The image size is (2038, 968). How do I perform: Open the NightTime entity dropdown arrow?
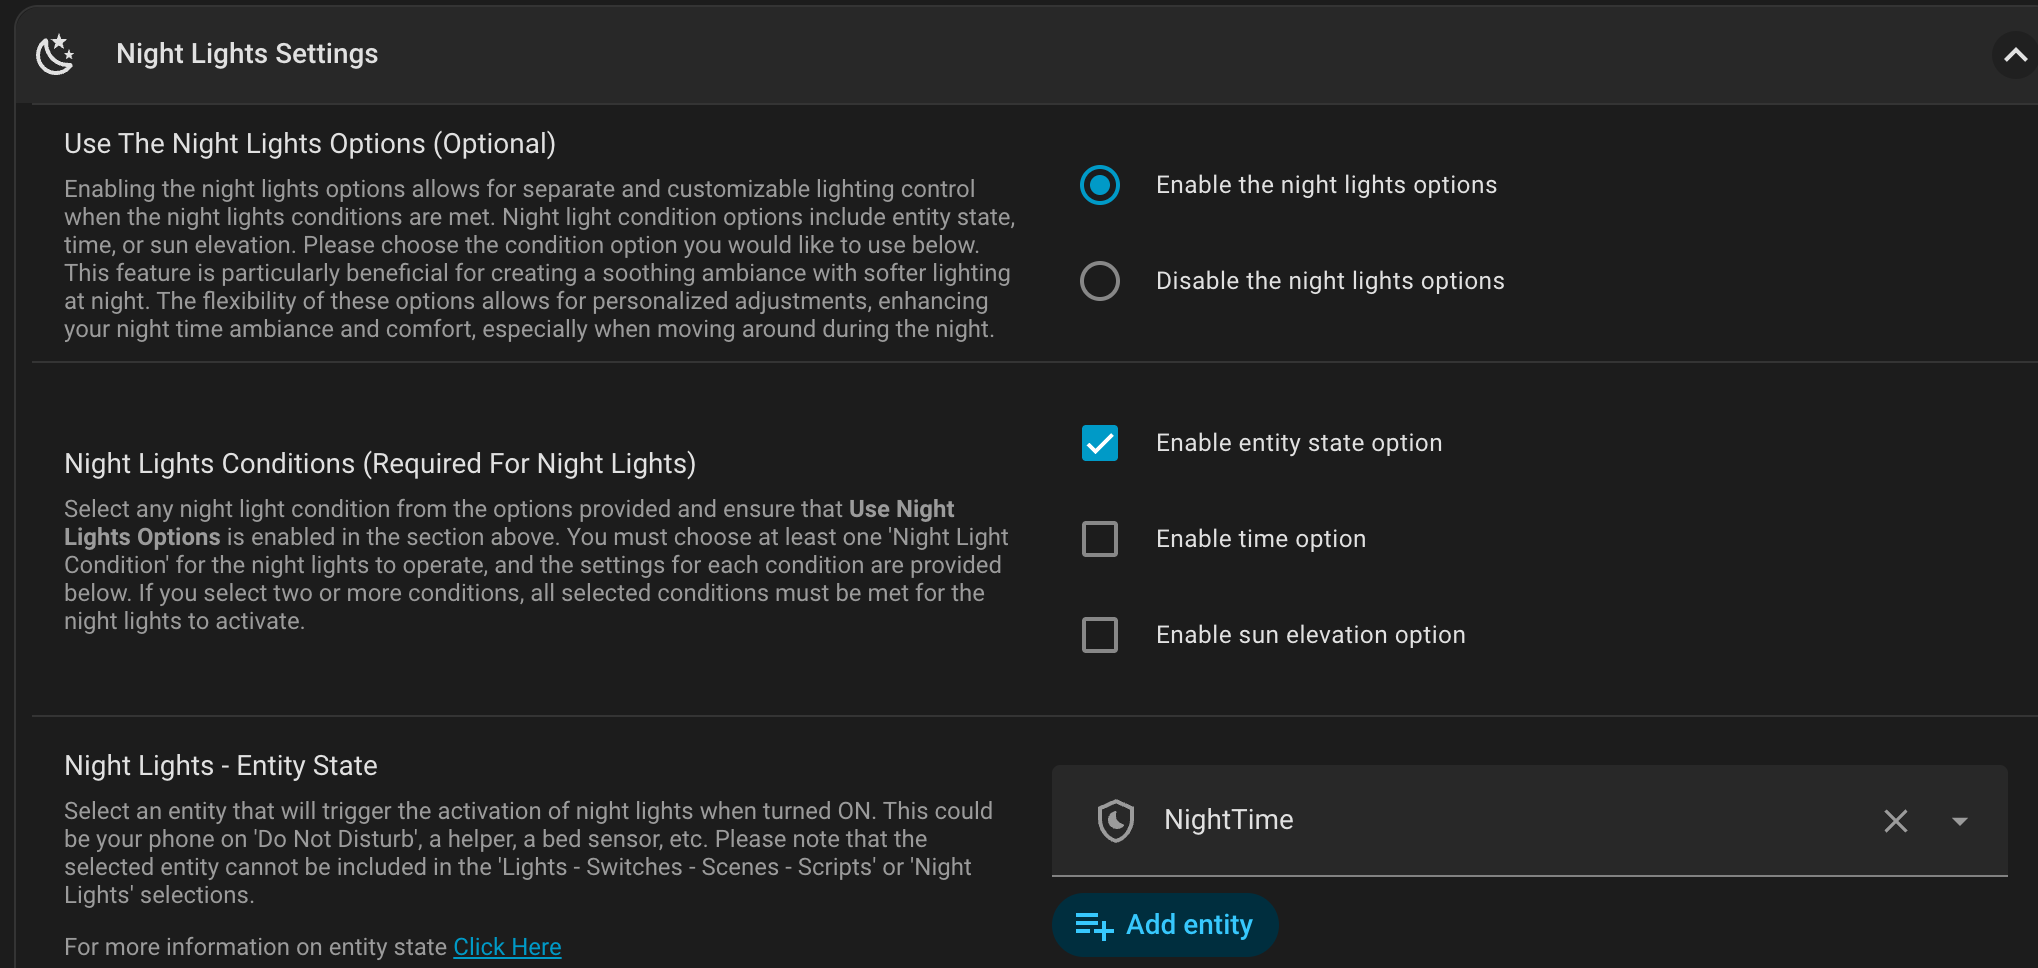pyautogui.click(x=1959, y=821)
